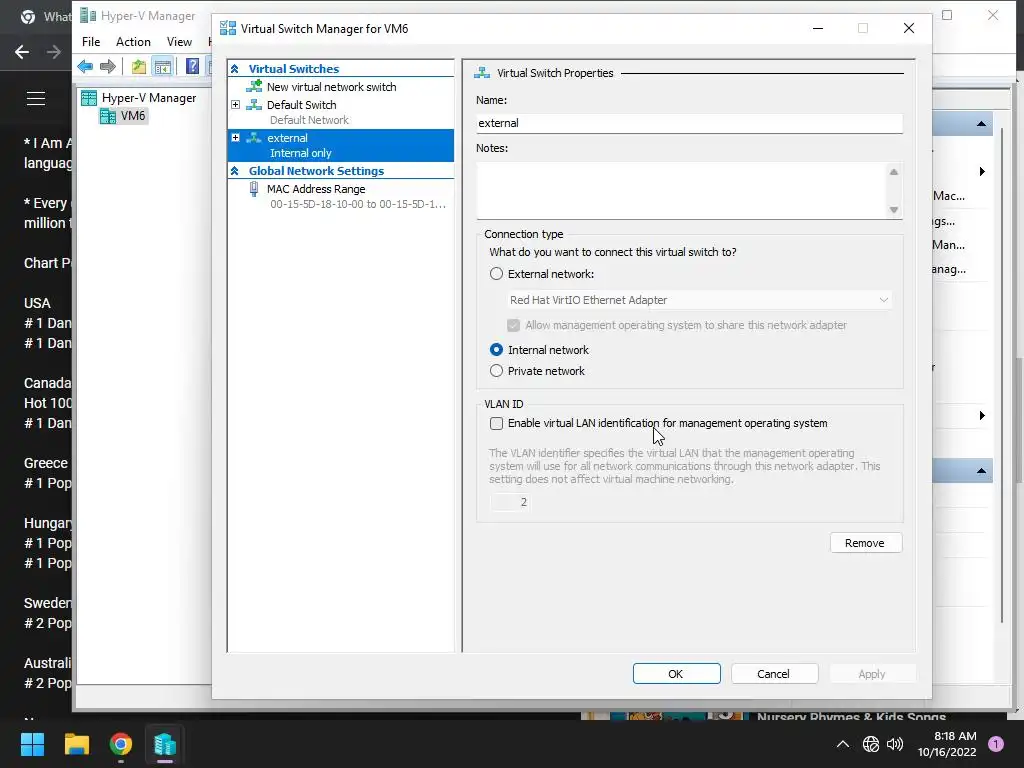Select the VM6 server icon in tree
1024x768 pixels.
coord(108,116)
